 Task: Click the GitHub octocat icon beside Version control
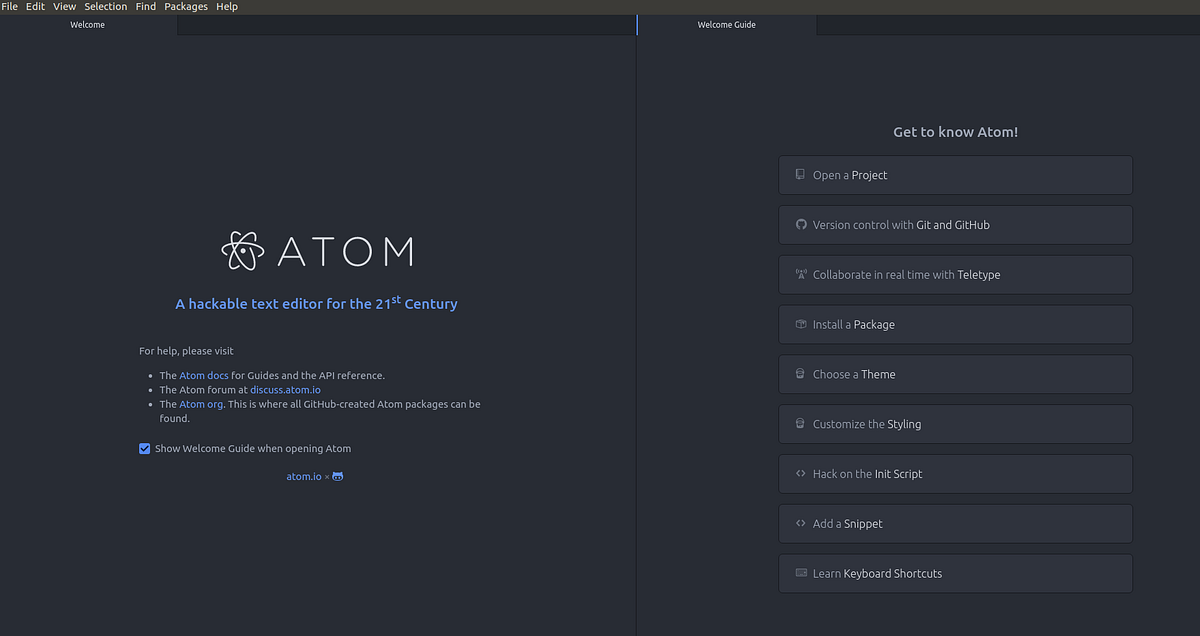pos(800,224)
